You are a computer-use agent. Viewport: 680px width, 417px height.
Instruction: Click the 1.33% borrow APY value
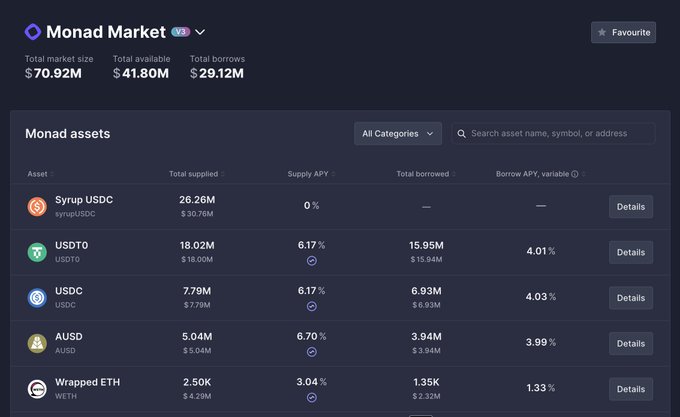[x=541, y=388]
